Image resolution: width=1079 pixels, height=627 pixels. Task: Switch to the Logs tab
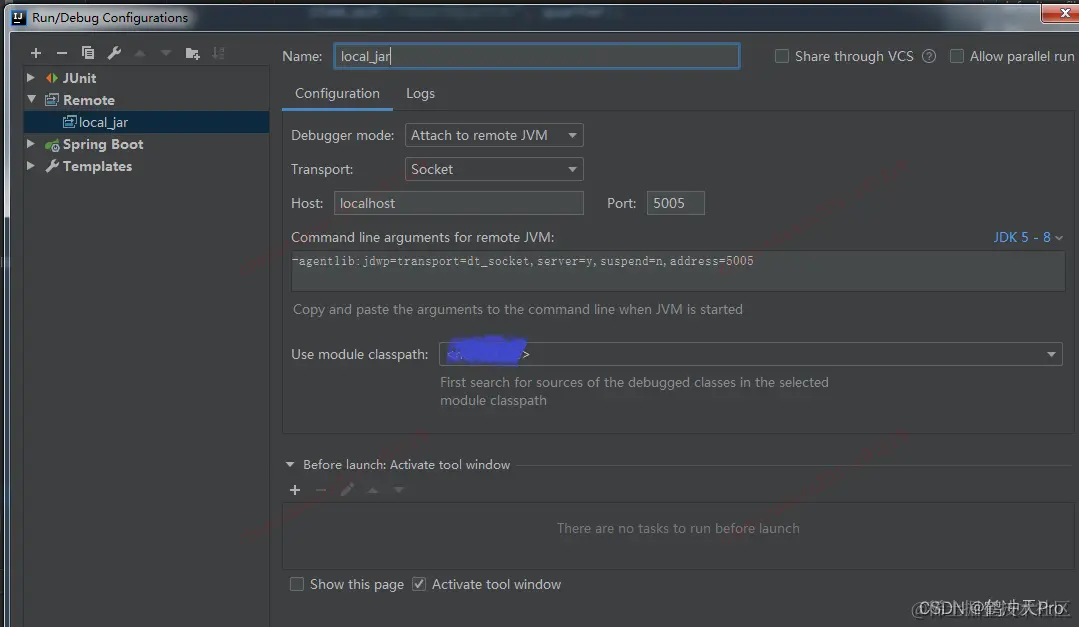420,94
